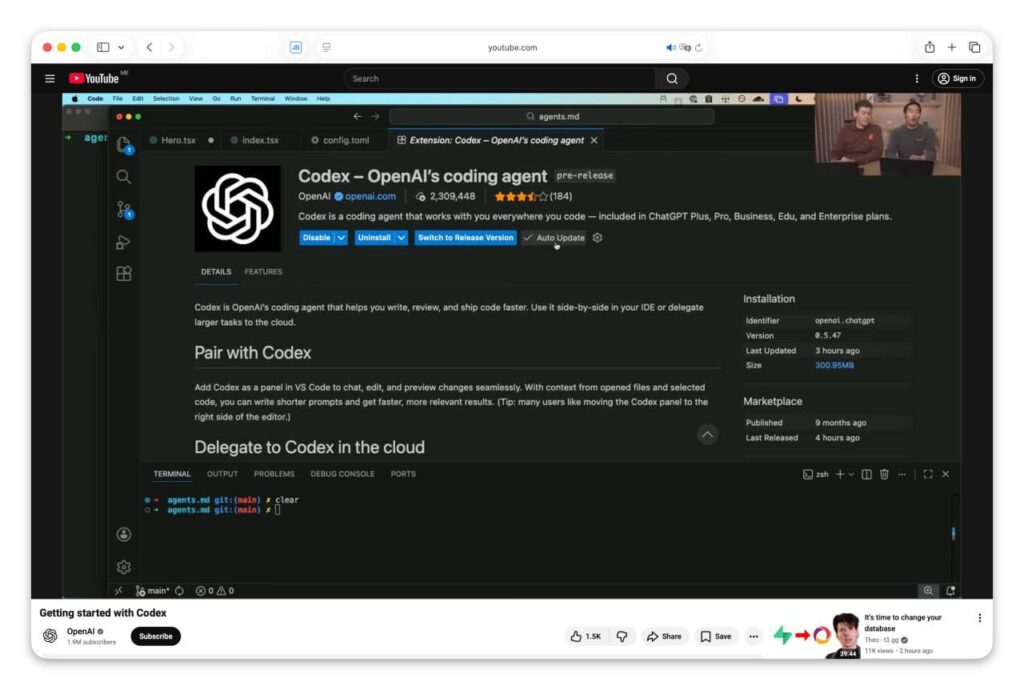Open the YouTube hamburger menu
Viewport: 1024px width, 690px height.
pos(49,78)
